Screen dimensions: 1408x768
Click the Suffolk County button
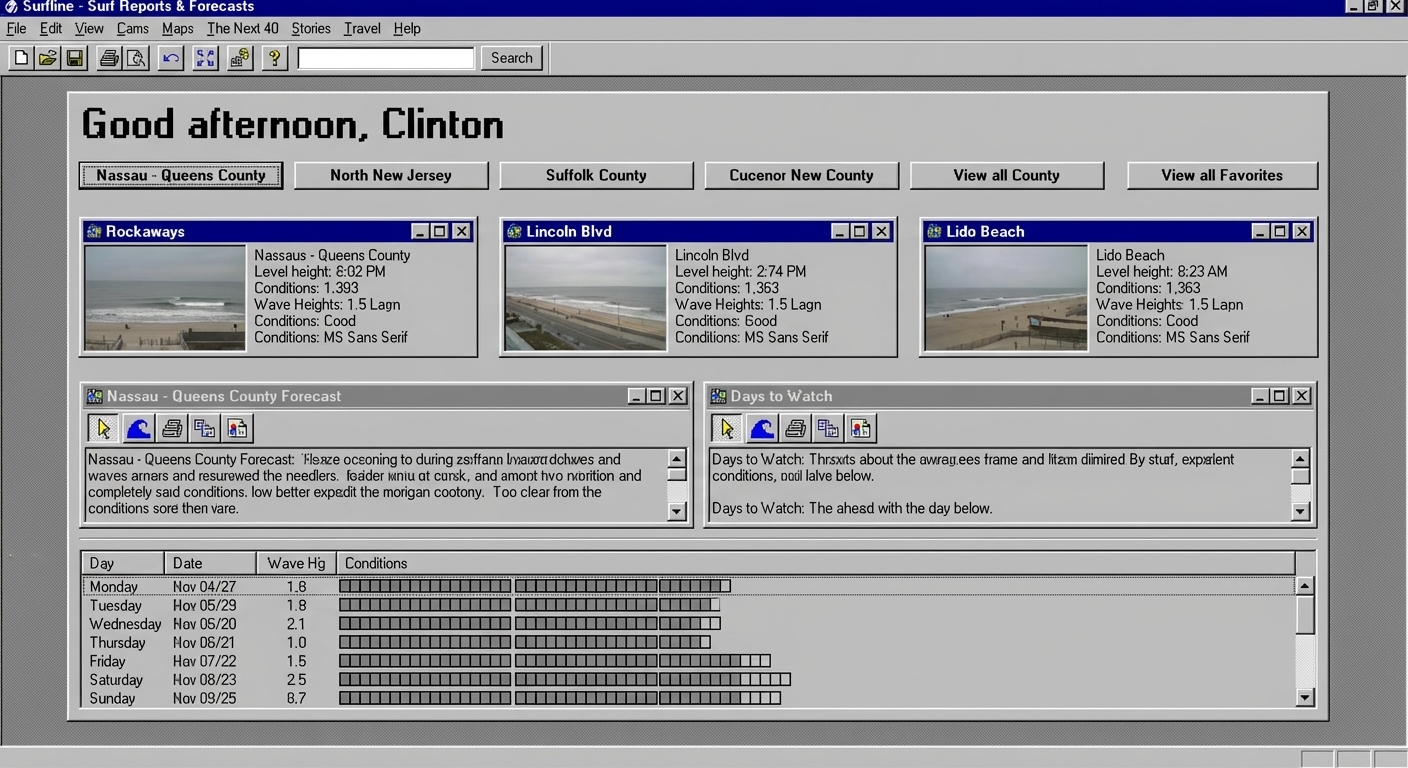(596, 175)
